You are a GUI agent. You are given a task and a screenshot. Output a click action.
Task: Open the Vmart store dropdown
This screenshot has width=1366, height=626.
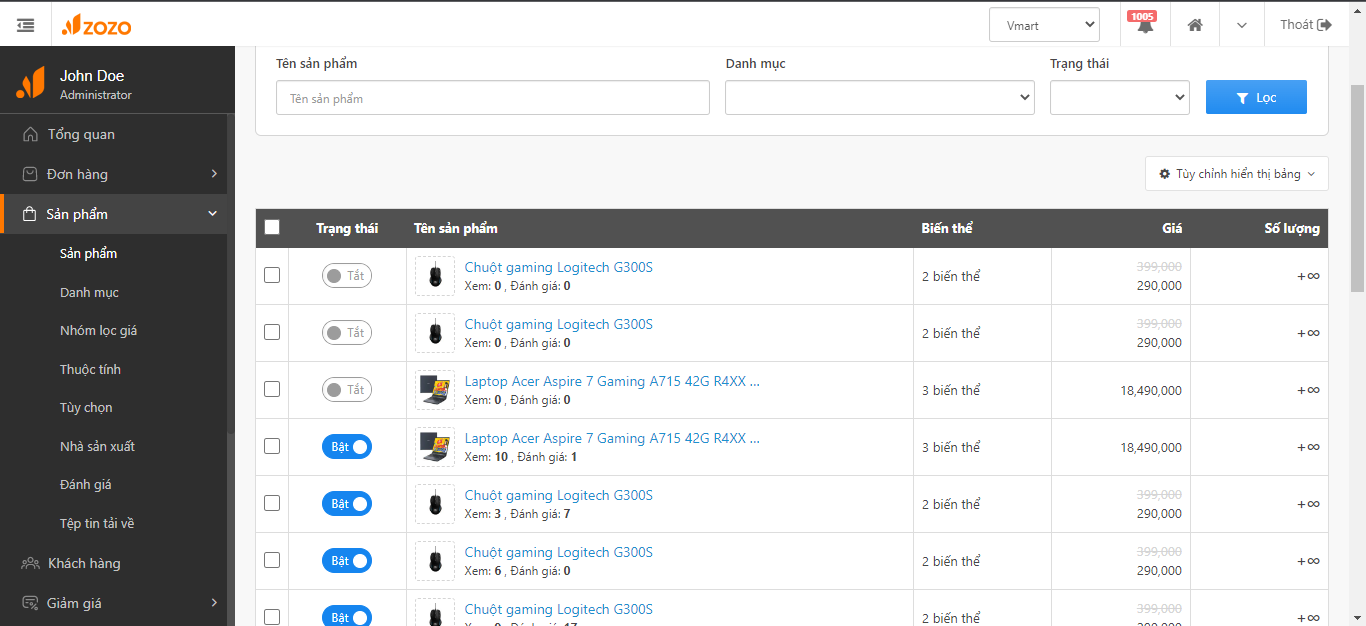1044,25
